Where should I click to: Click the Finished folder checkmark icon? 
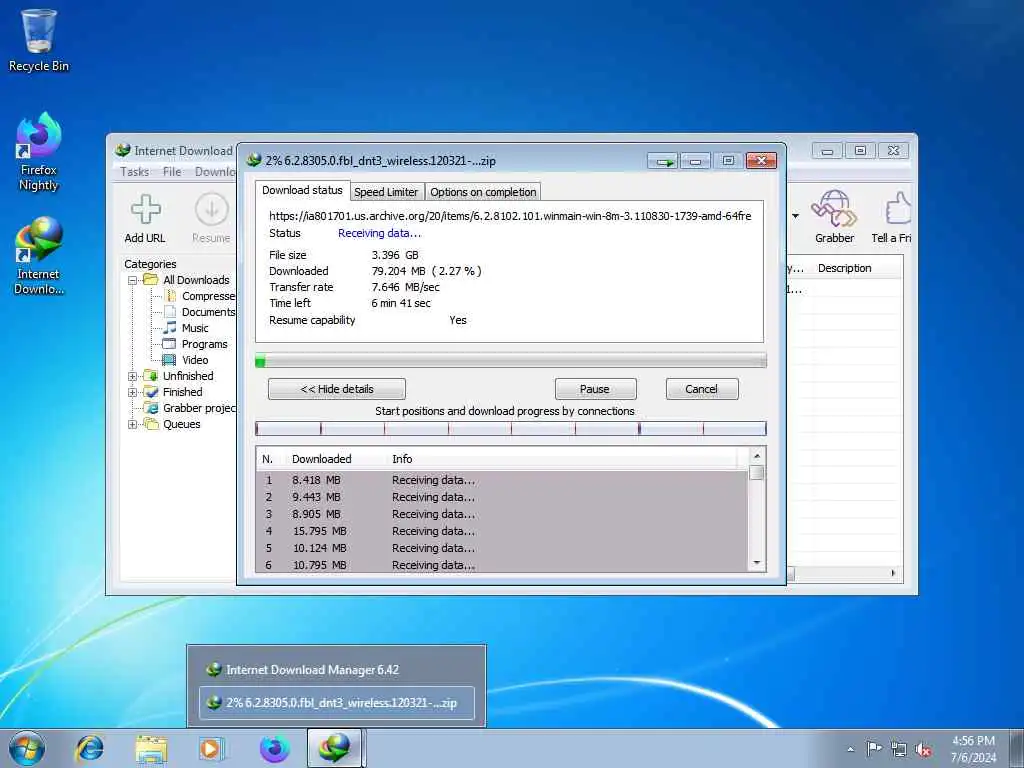point(151,392)
